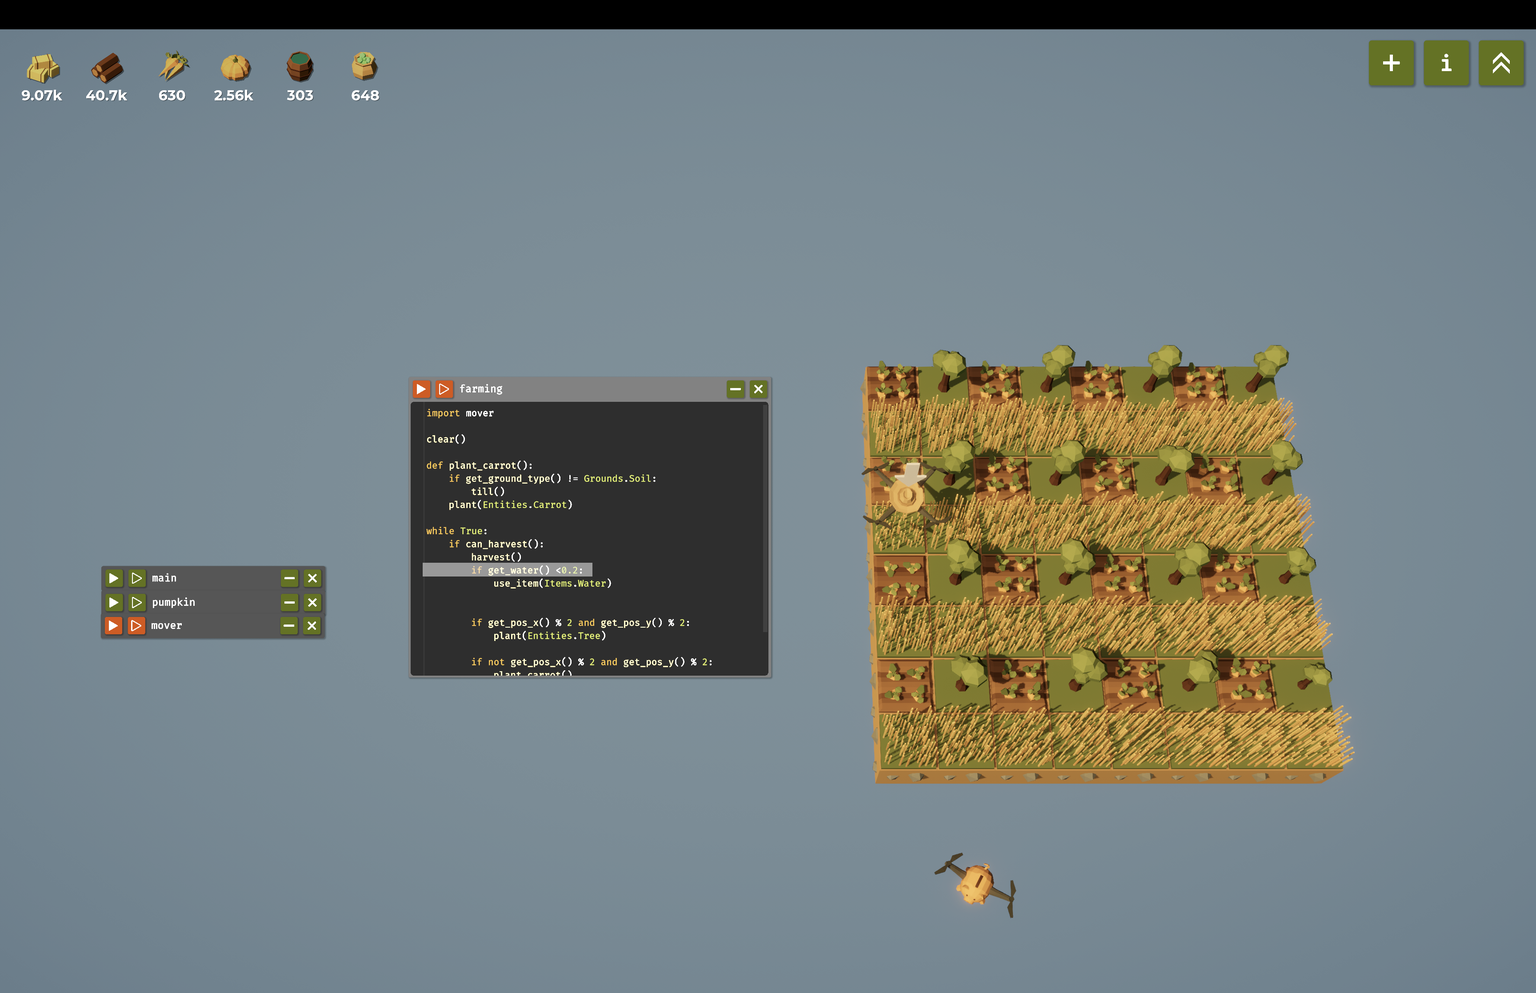This screenshot has height=993, width=1536.
Task: Click the straw-hat drone on the farm
Action: click(906, 494)
